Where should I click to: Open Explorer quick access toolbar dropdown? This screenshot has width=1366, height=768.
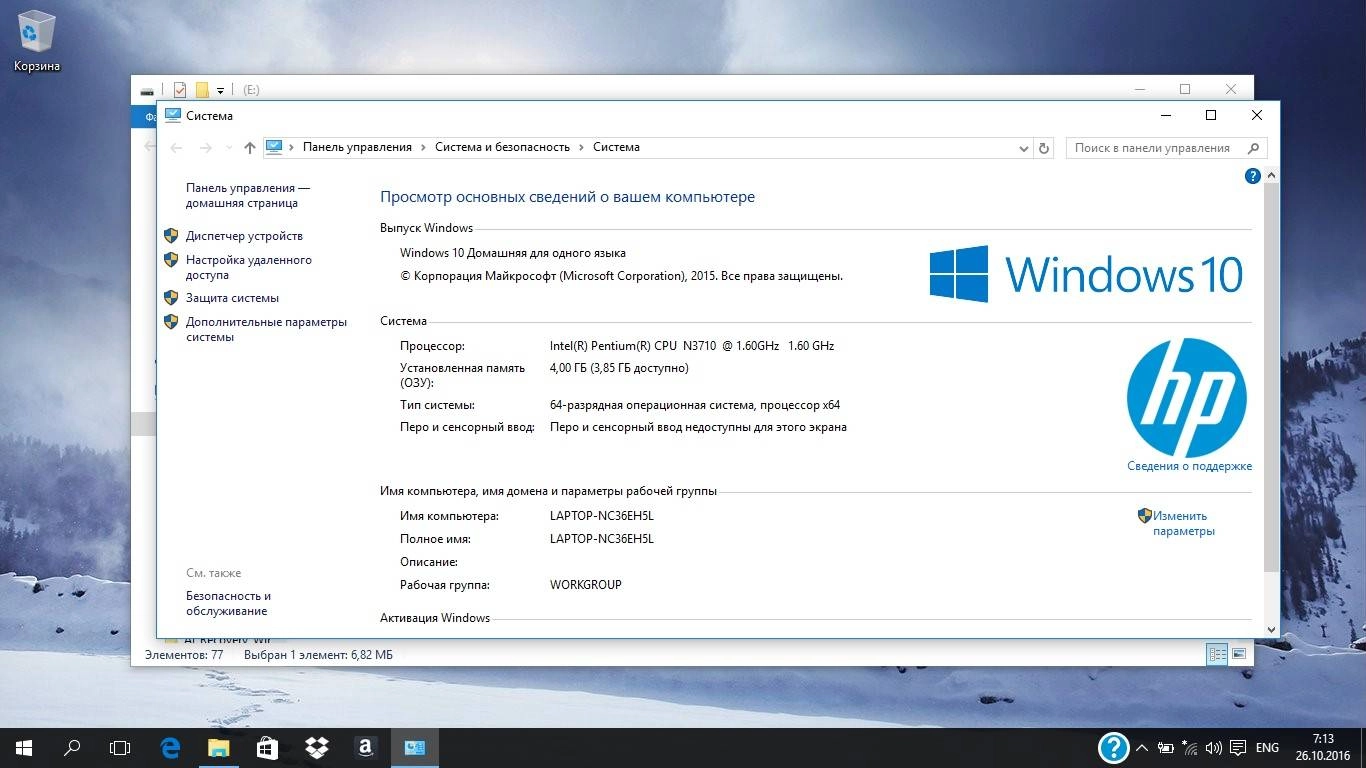(x=221, y=90)
